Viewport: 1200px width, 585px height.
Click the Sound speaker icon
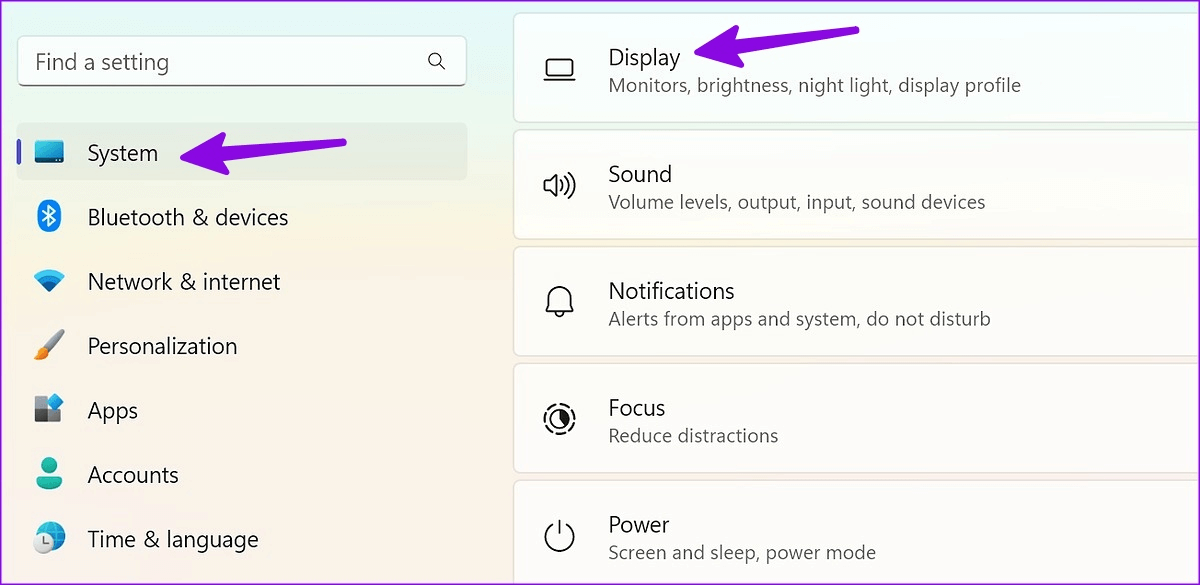pyautogui.click(x=559, y=186)
